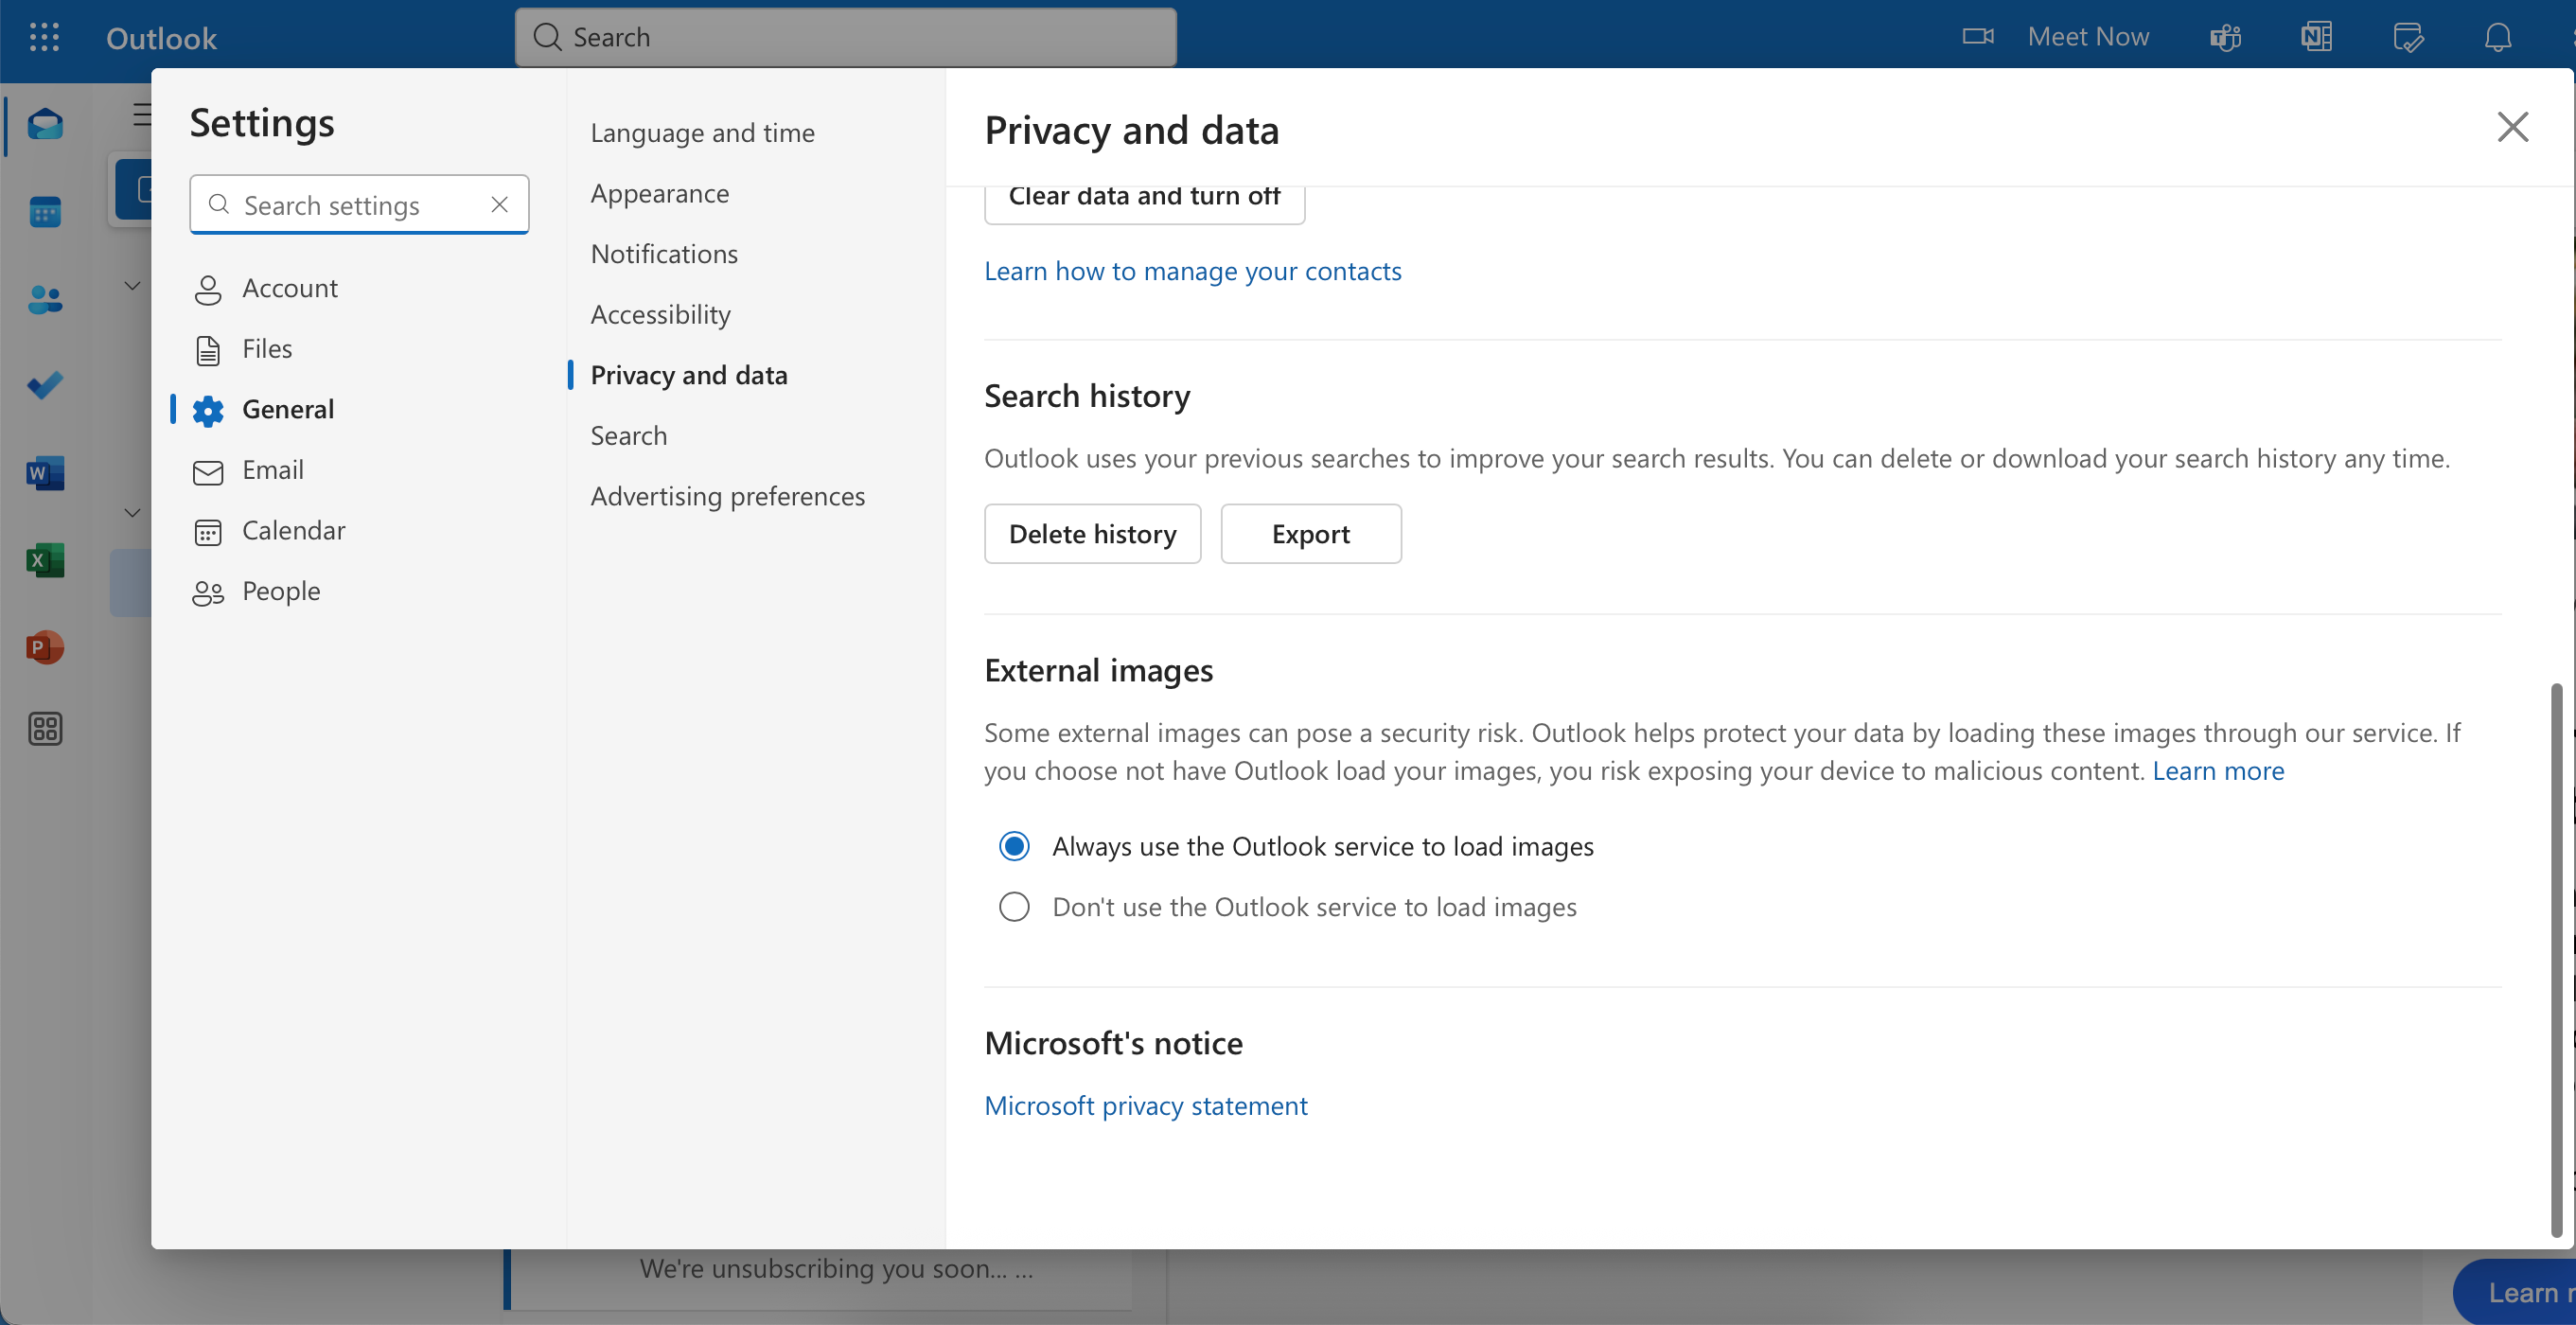Open the app launcher waffle icon
The height and width of the screenshot is (1325, 2576).
(x=44, y=37)
